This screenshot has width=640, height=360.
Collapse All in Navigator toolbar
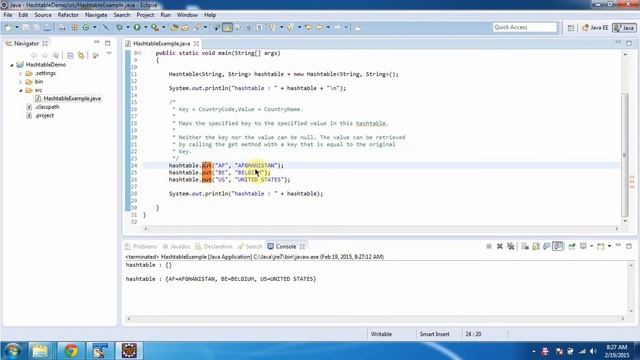point(70,55)
